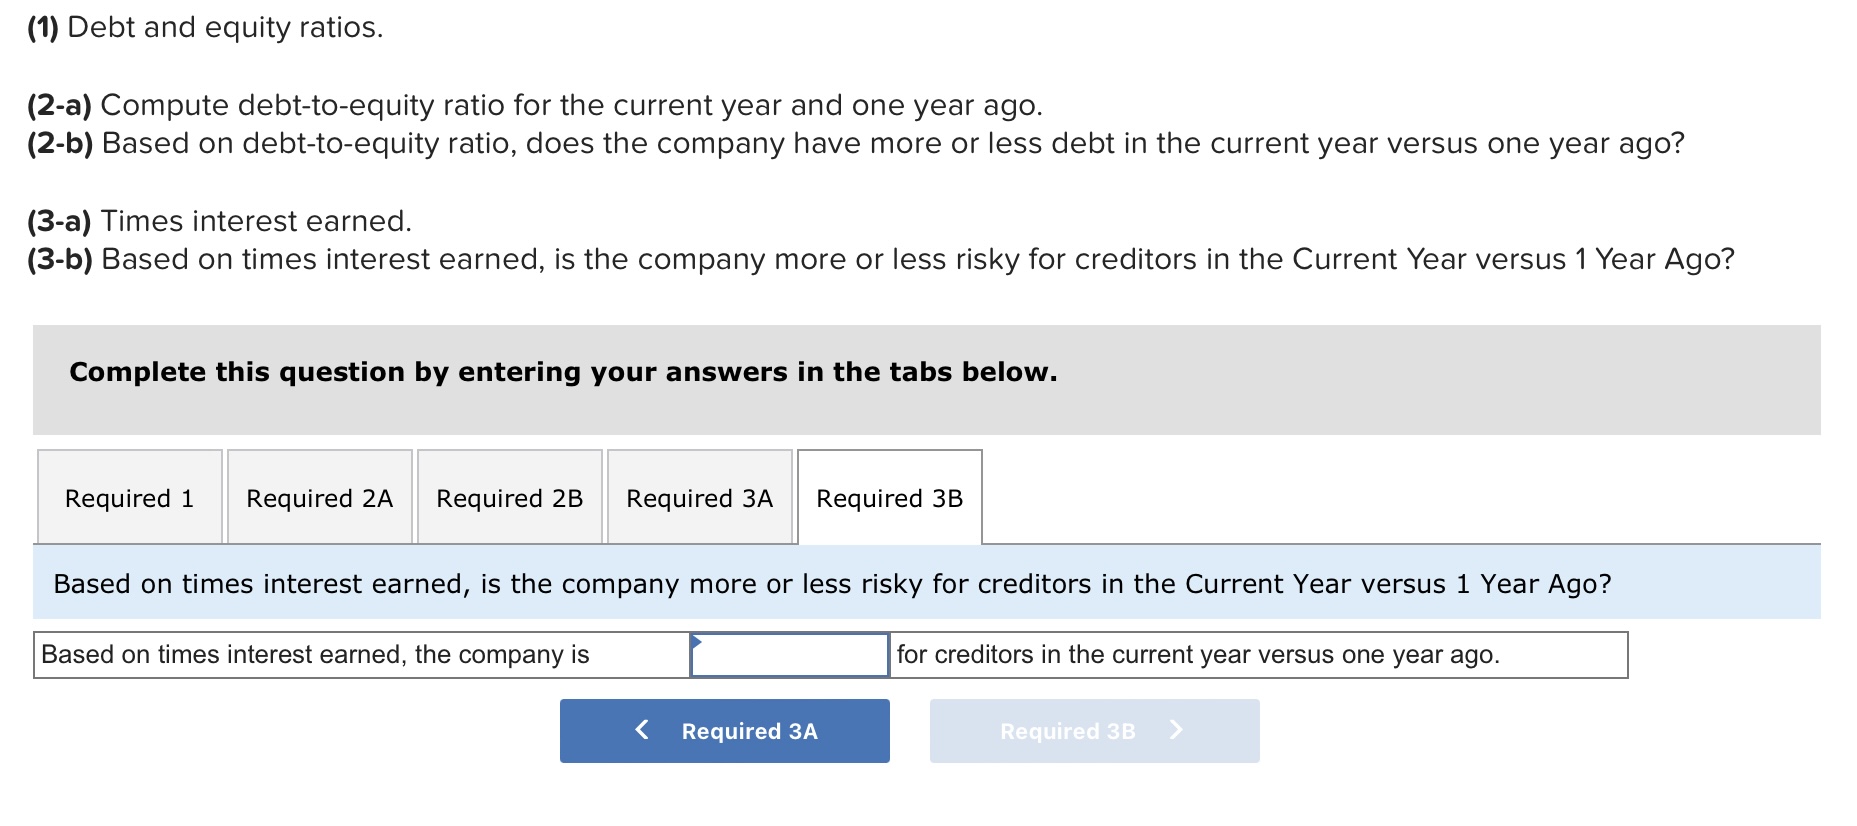Screen dimensions: 1857x826
Task: Click the grayed Required 3B navigation button
Action: pyautogui.click(x=1094, y=730)
